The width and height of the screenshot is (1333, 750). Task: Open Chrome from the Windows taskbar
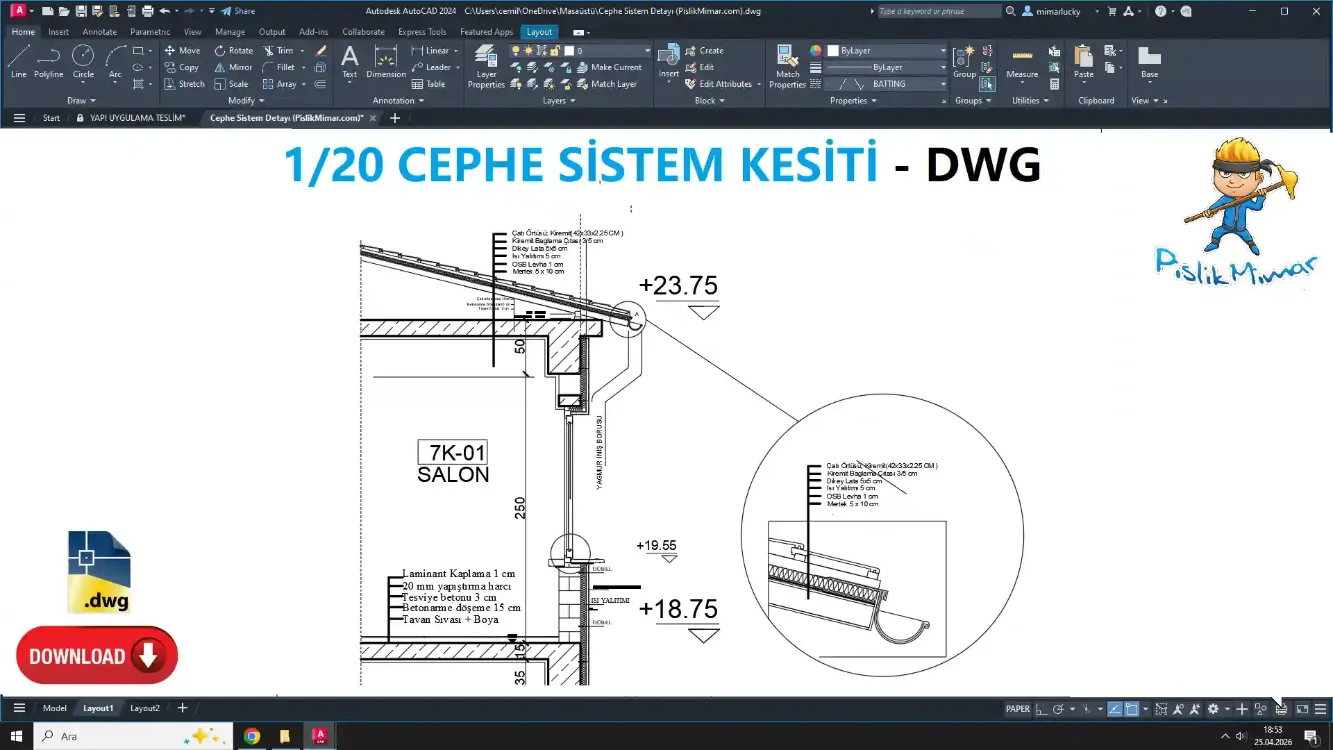tap(251, 736)
